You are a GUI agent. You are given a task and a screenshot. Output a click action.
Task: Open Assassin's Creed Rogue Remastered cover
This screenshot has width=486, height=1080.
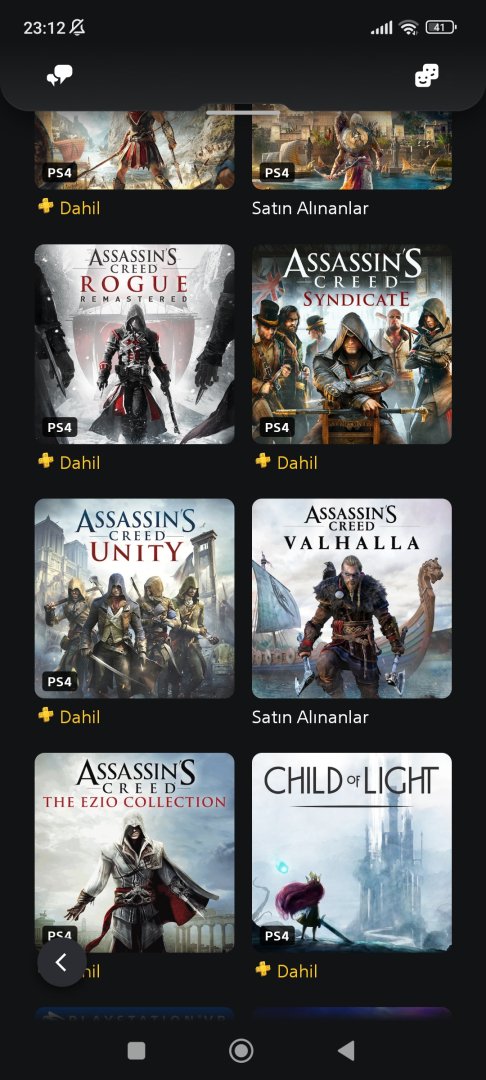135,344
